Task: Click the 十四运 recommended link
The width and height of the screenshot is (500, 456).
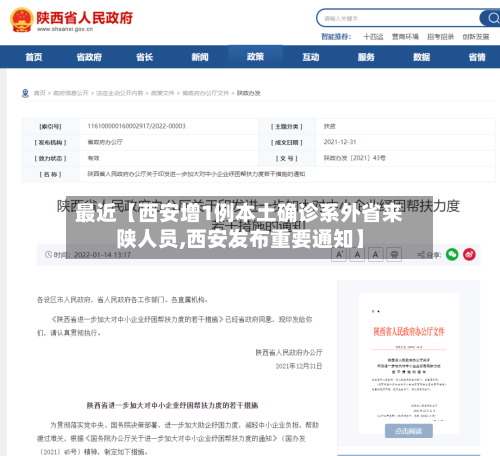Action: (x=373, y=37)
